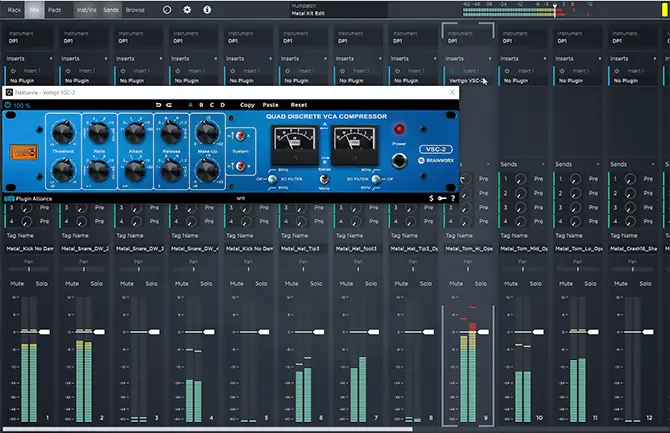Open Instrument DP1 selector on channel 5
Image resolution: width=670 pixels, height=433 pixels.
tap(249, 37)
